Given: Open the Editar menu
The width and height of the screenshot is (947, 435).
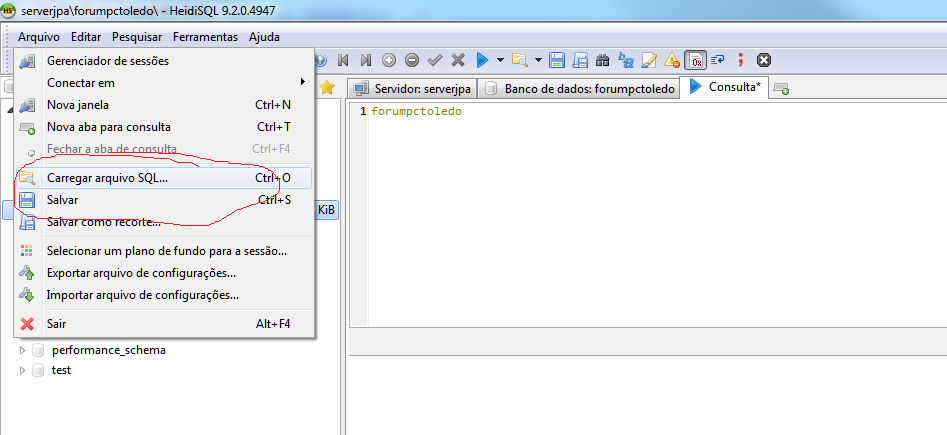Looking at the screenshot, I should click(86, 37).
